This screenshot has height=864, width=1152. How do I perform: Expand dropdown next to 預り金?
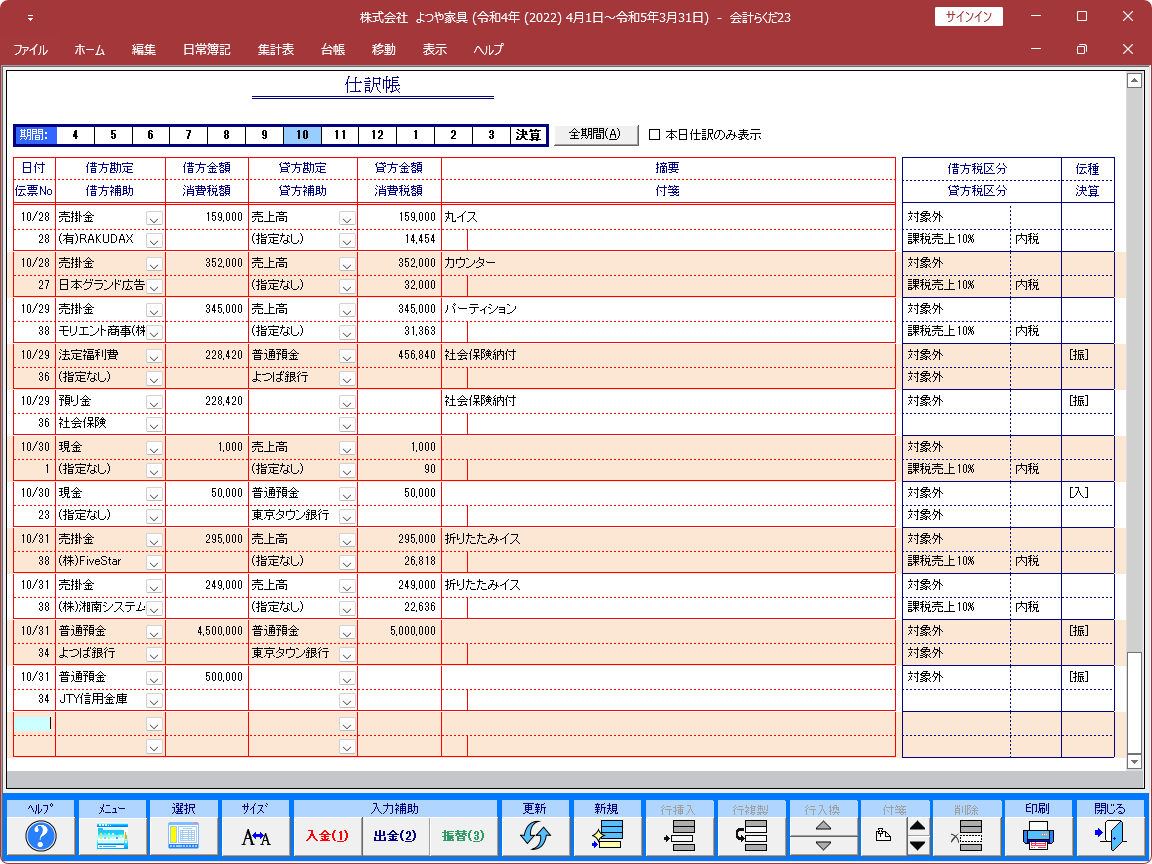pos(154,403)
